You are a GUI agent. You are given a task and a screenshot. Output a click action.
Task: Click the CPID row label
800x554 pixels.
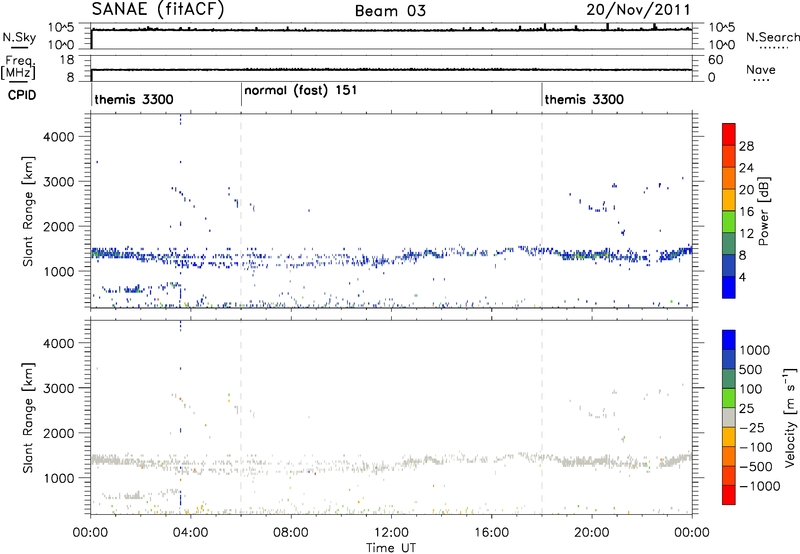coord(22,95)
